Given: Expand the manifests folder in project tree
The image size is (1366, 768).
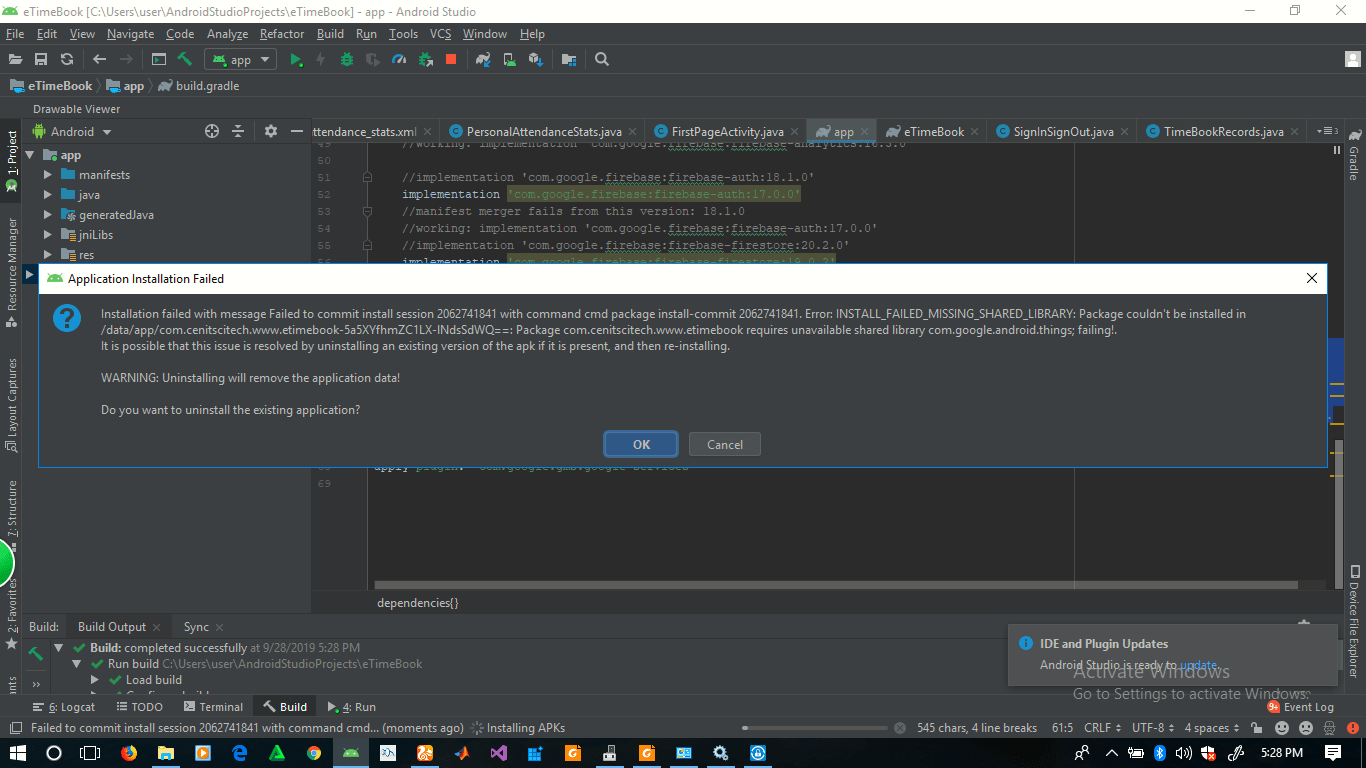Looking at the screenshot, I should pyautogui.click(x=46, y=174).
